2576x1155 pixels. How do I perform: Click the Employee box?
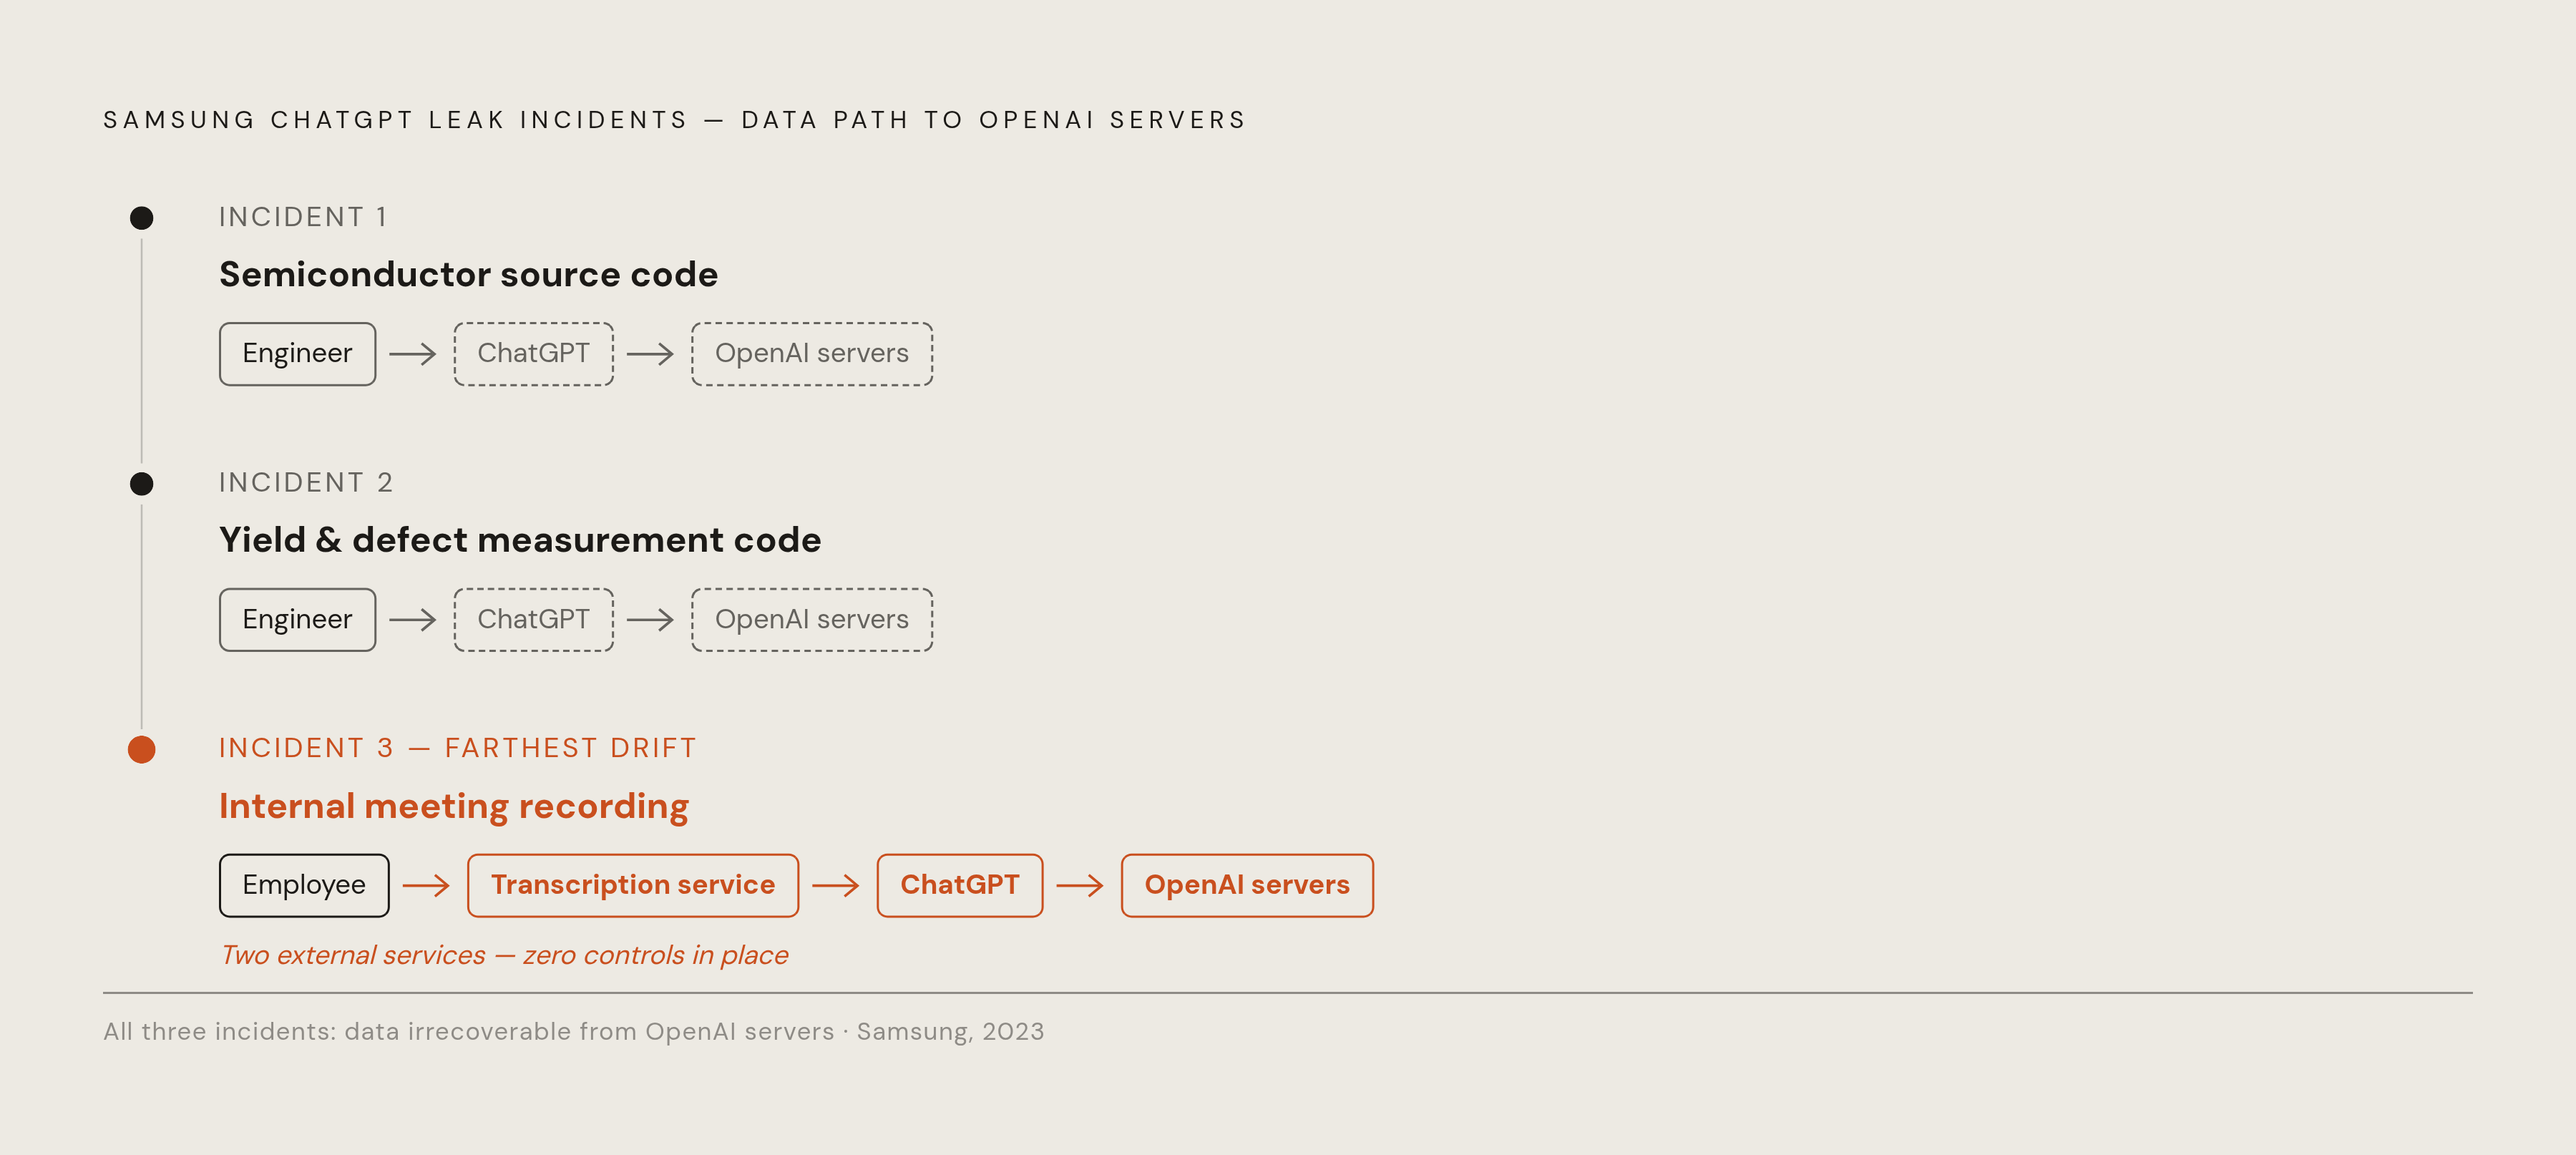click(x=304, y=885)
